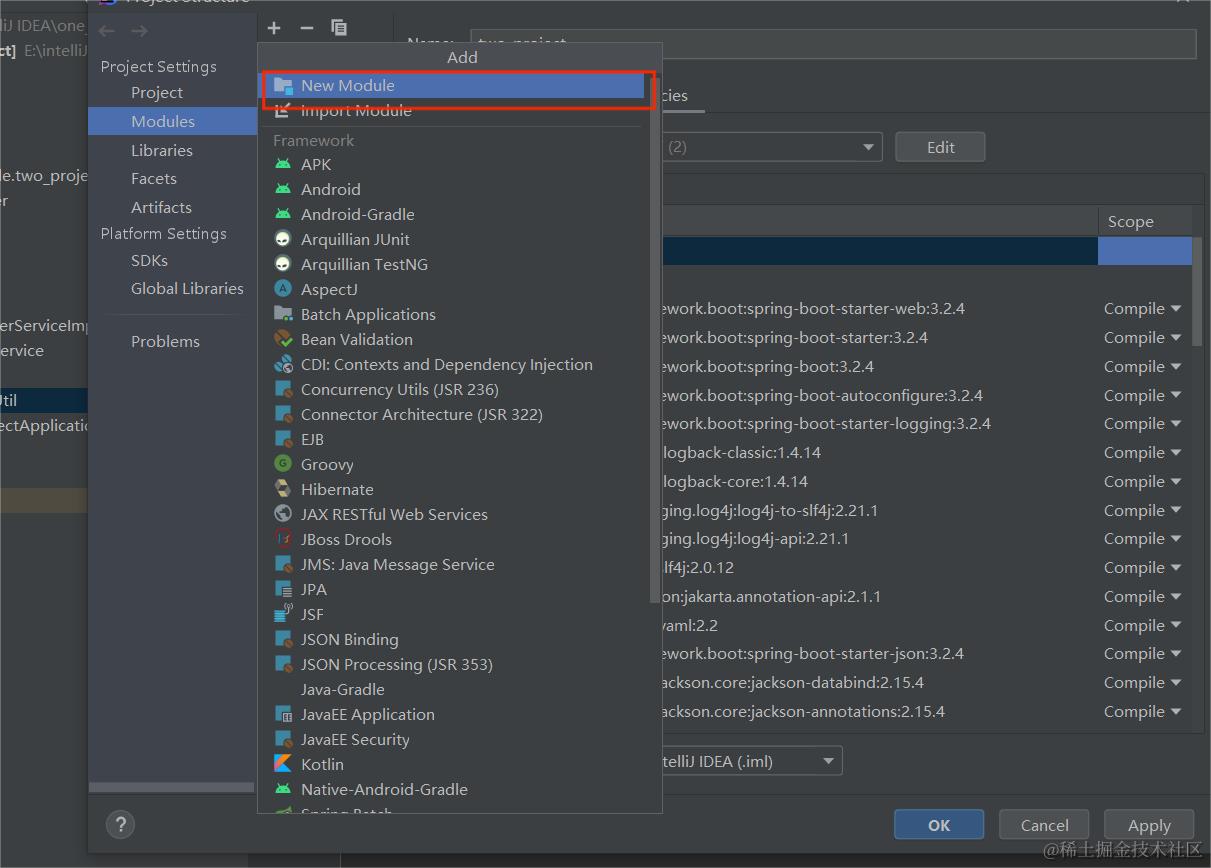This screenshot has width=1211, height=868.
Task: Click the copy module icon
Action: 339,28
